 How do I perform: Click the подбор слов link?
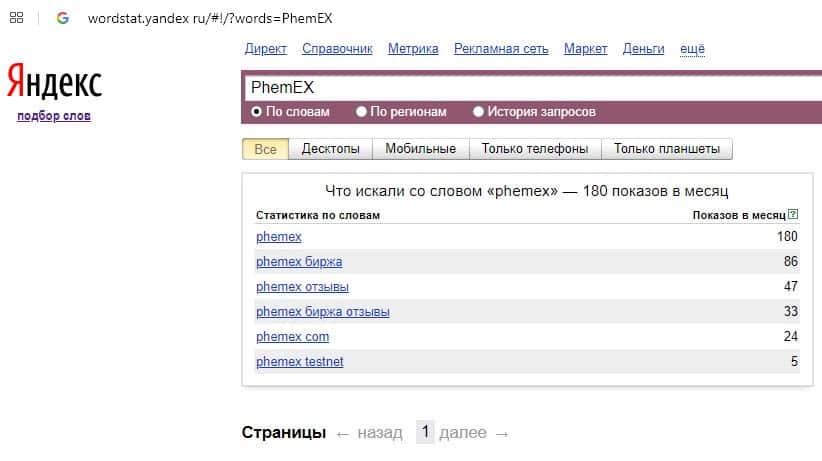pyautogui.click(x=54, y=116)
